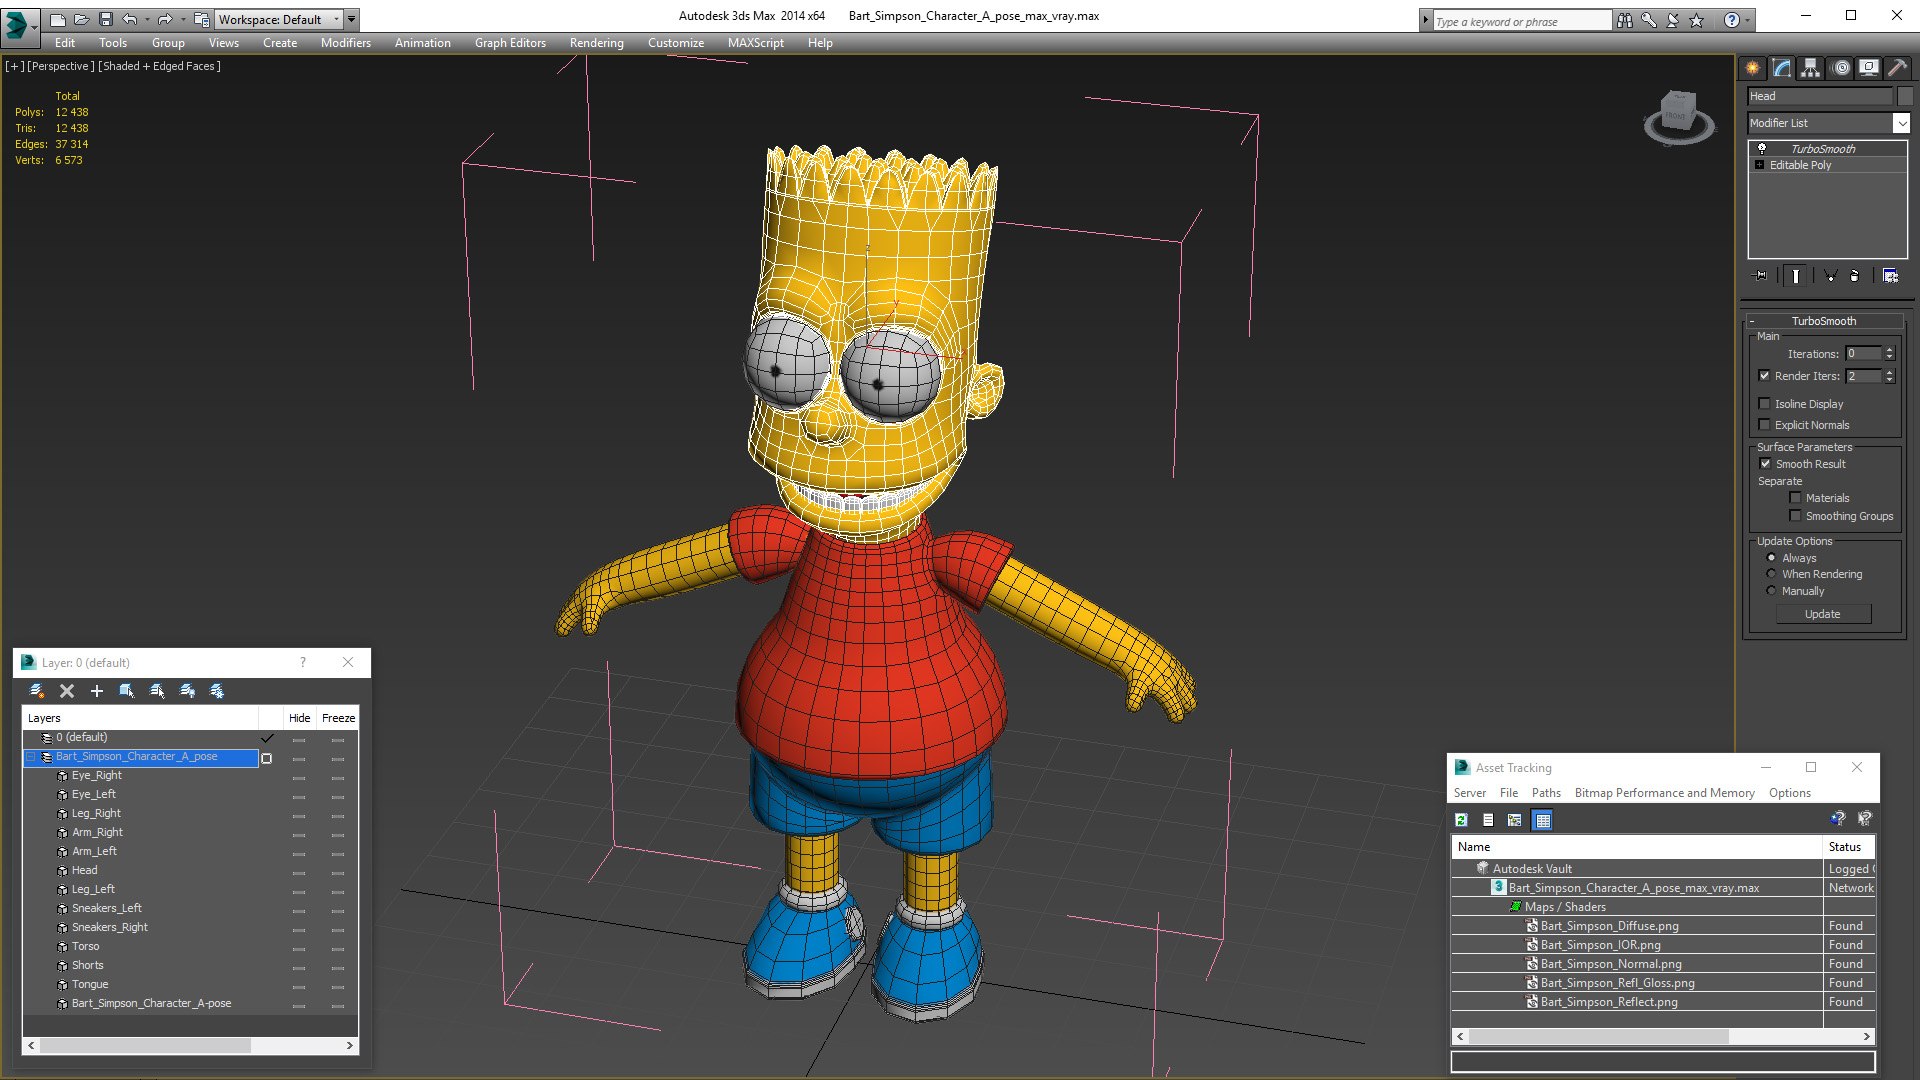Click the Undo arrow icon

coord(129,19)
